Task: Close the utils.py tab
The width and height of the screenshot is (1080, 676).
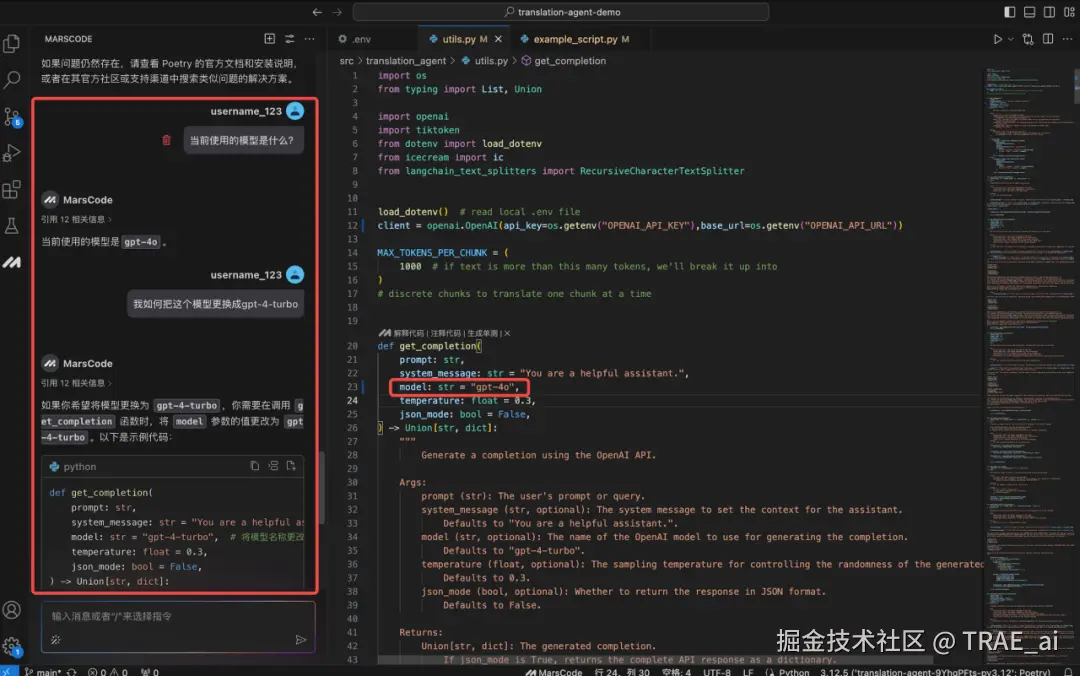Action: tap(498, 39)
